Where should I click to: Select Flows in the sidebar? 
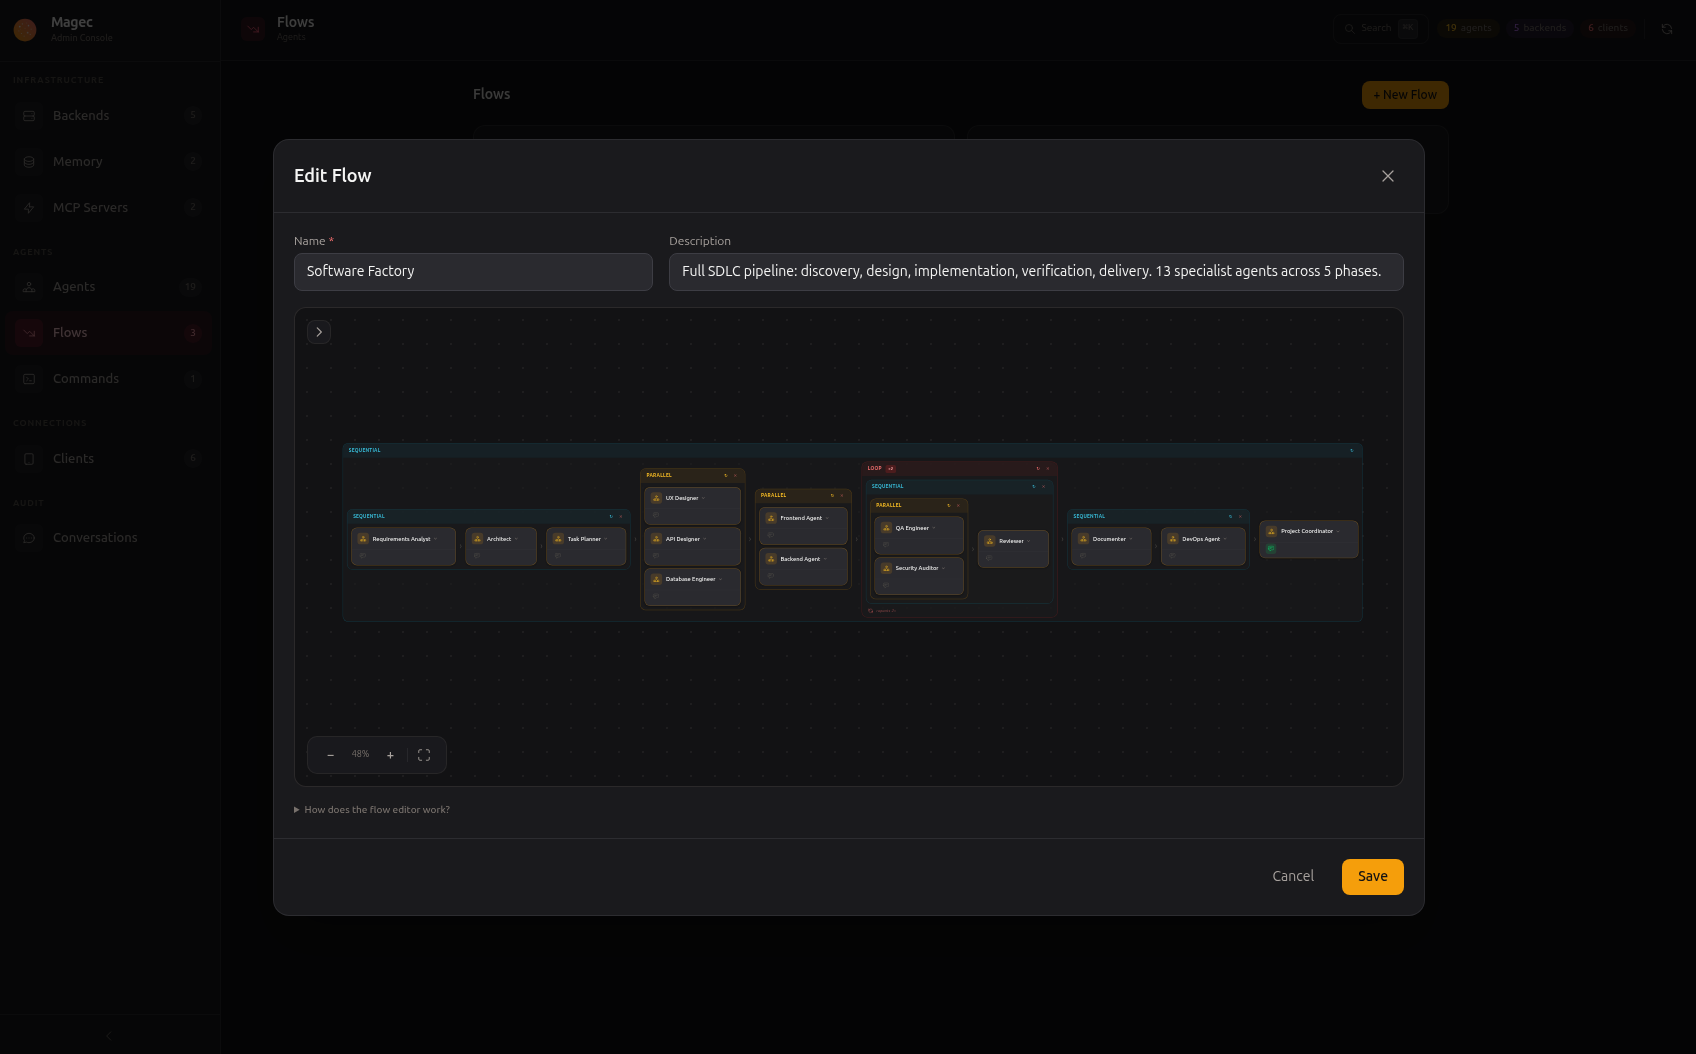(70, 332)
